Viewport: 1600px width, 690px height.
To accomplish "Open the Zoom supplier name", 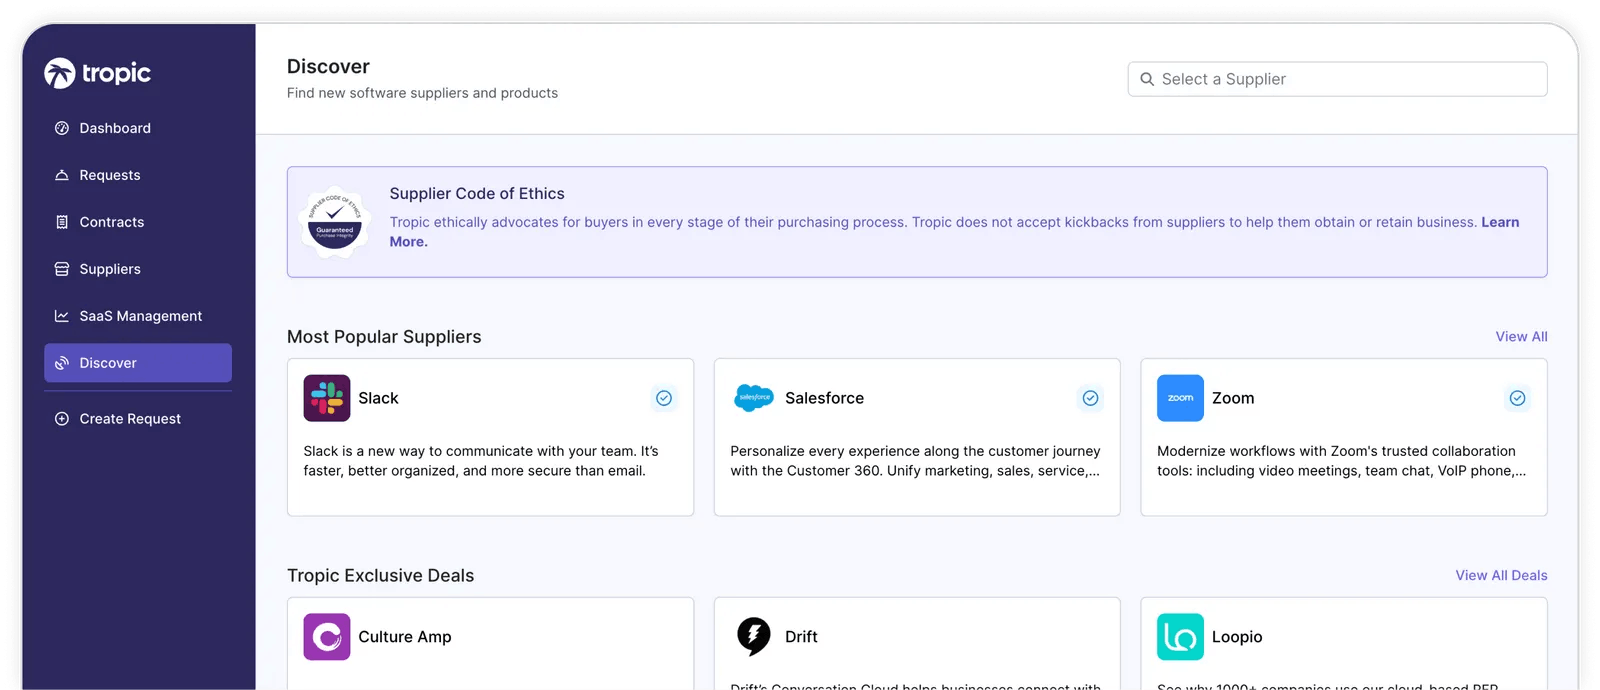I will coord(1233,398).
